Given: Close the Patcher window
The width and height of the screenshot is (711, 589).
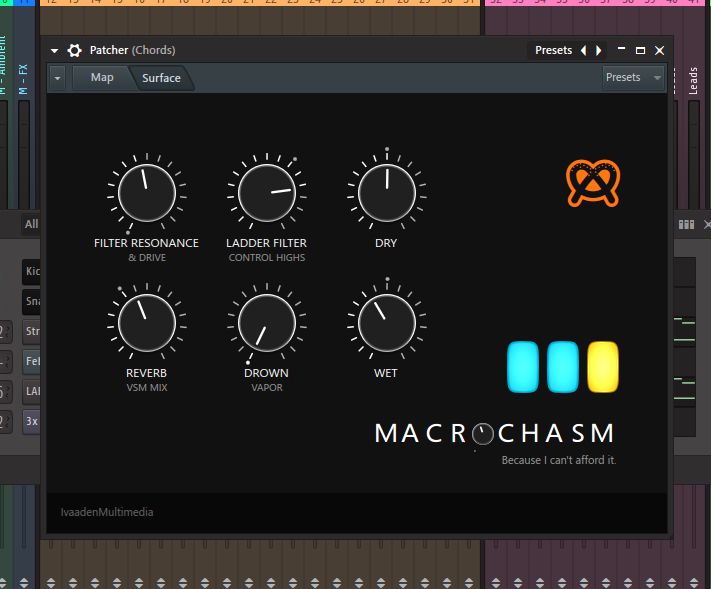Looking at the screenshot, I should [x=659, y=50].
